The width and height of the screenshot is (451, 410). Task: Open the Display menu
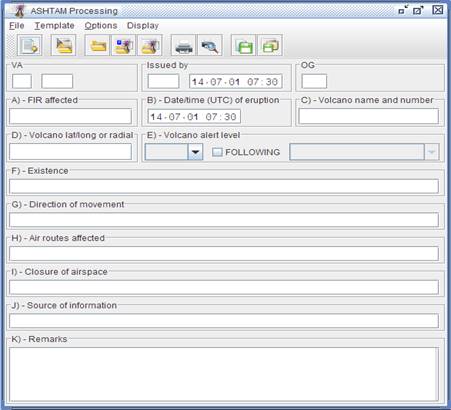point(143,26)
